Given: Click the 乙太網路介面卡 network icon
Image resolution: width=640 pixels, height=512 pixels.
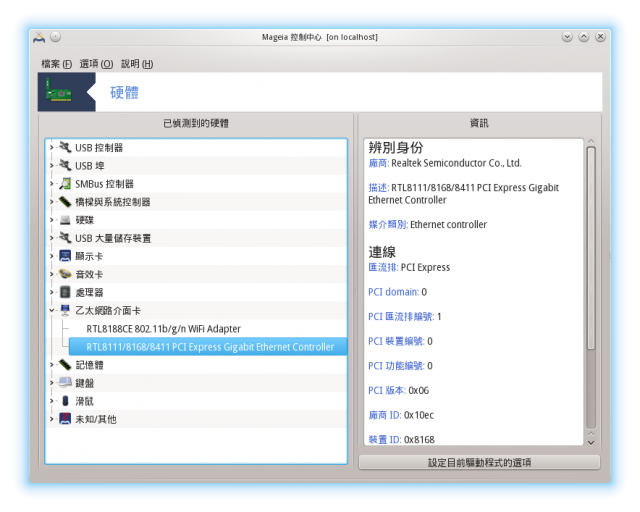Looking at the screenshot, I should click(65, 310).
